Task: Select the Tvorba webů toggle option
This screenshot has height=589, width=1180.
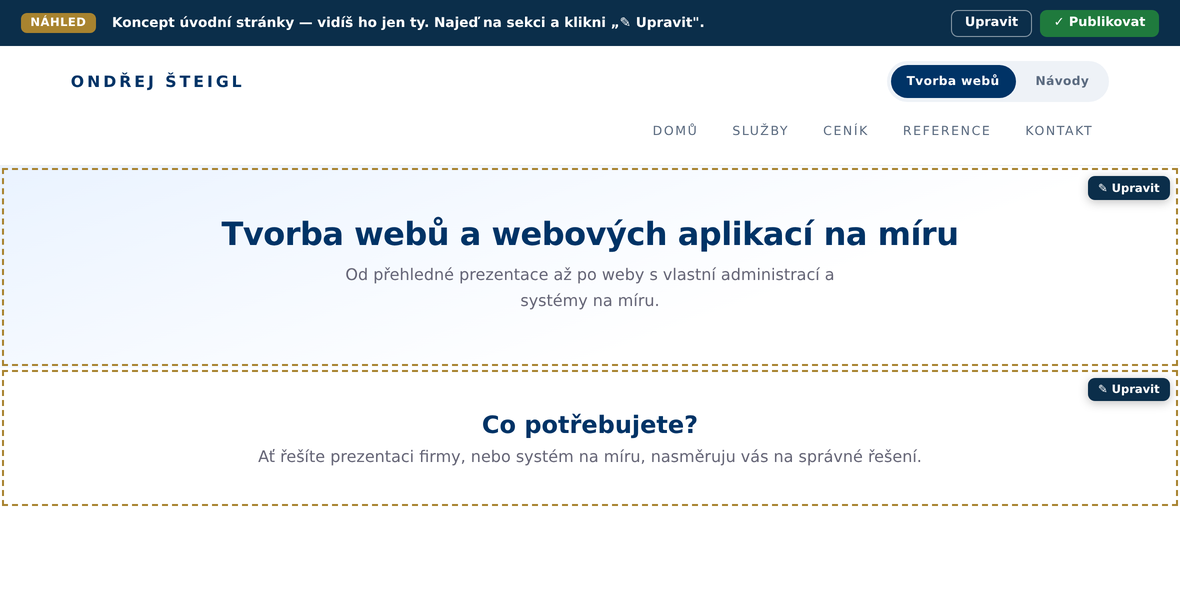Action: point(953,81)
